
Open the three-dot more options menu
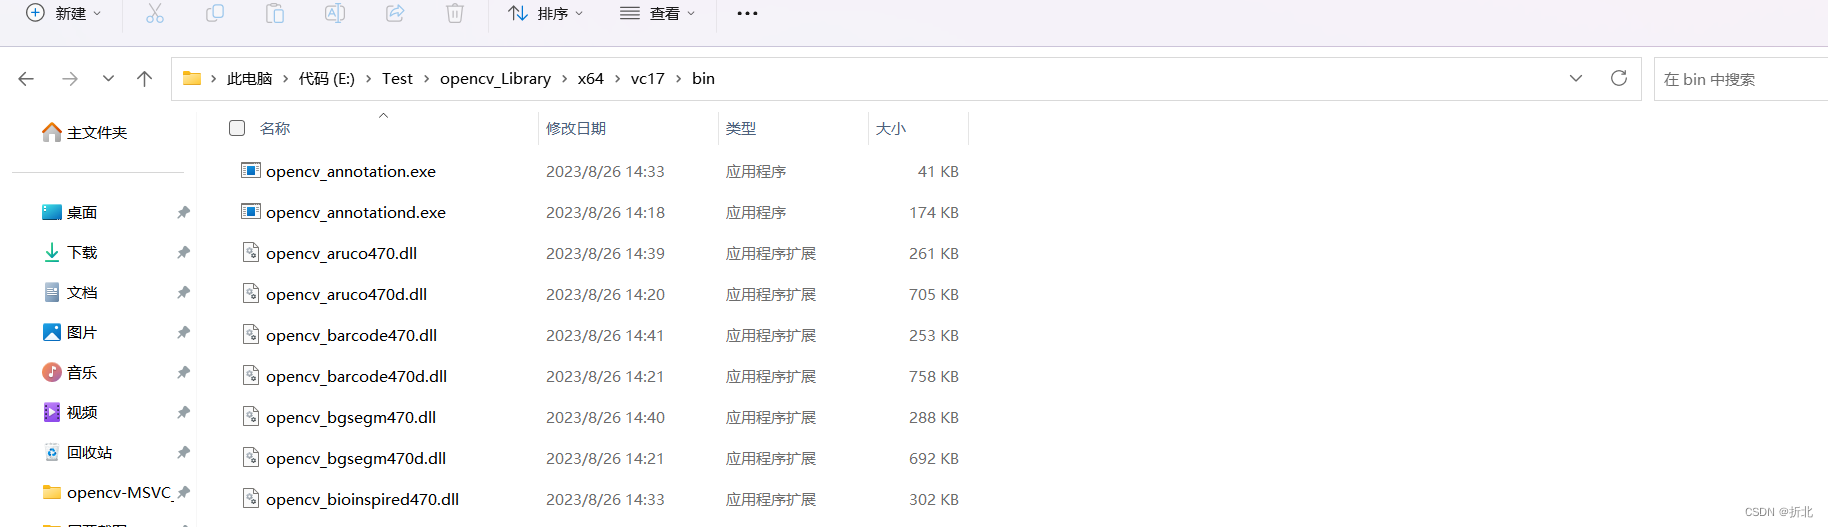747,13
